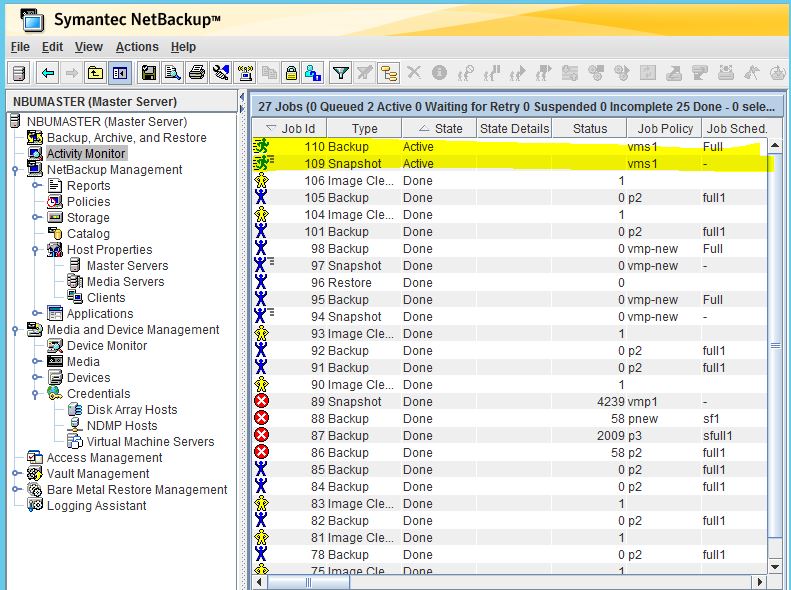This screenshot has height=590, width=791.
Task: Click the yellow figure icon for job 106
Action: click(261, 181)
